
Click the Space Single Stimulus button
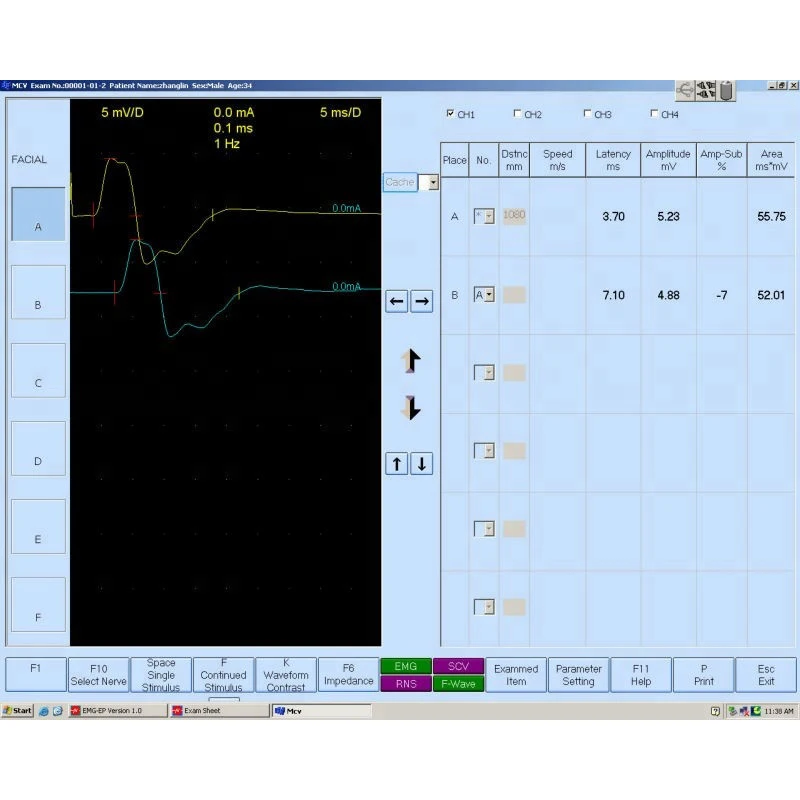161,674
